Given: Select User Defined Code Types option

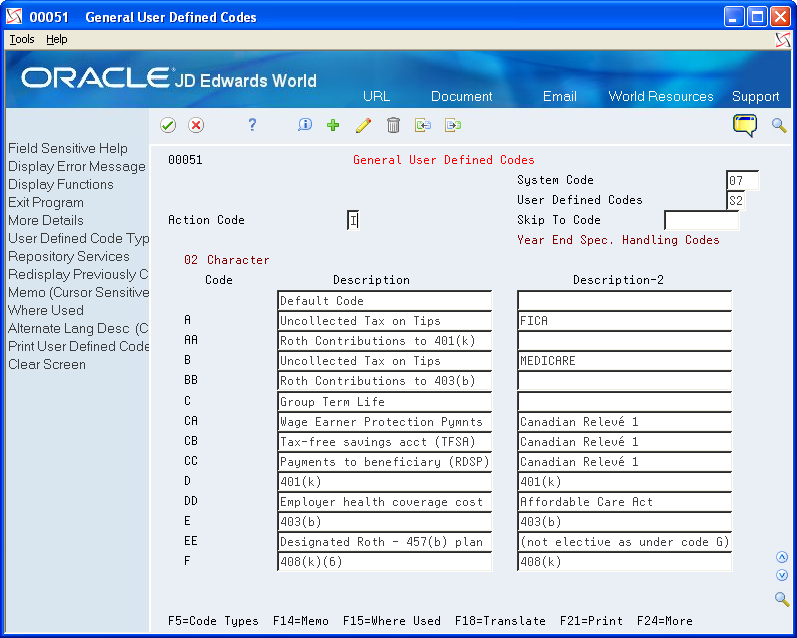Looking at the screenshot, I should (x=78, y=238).
